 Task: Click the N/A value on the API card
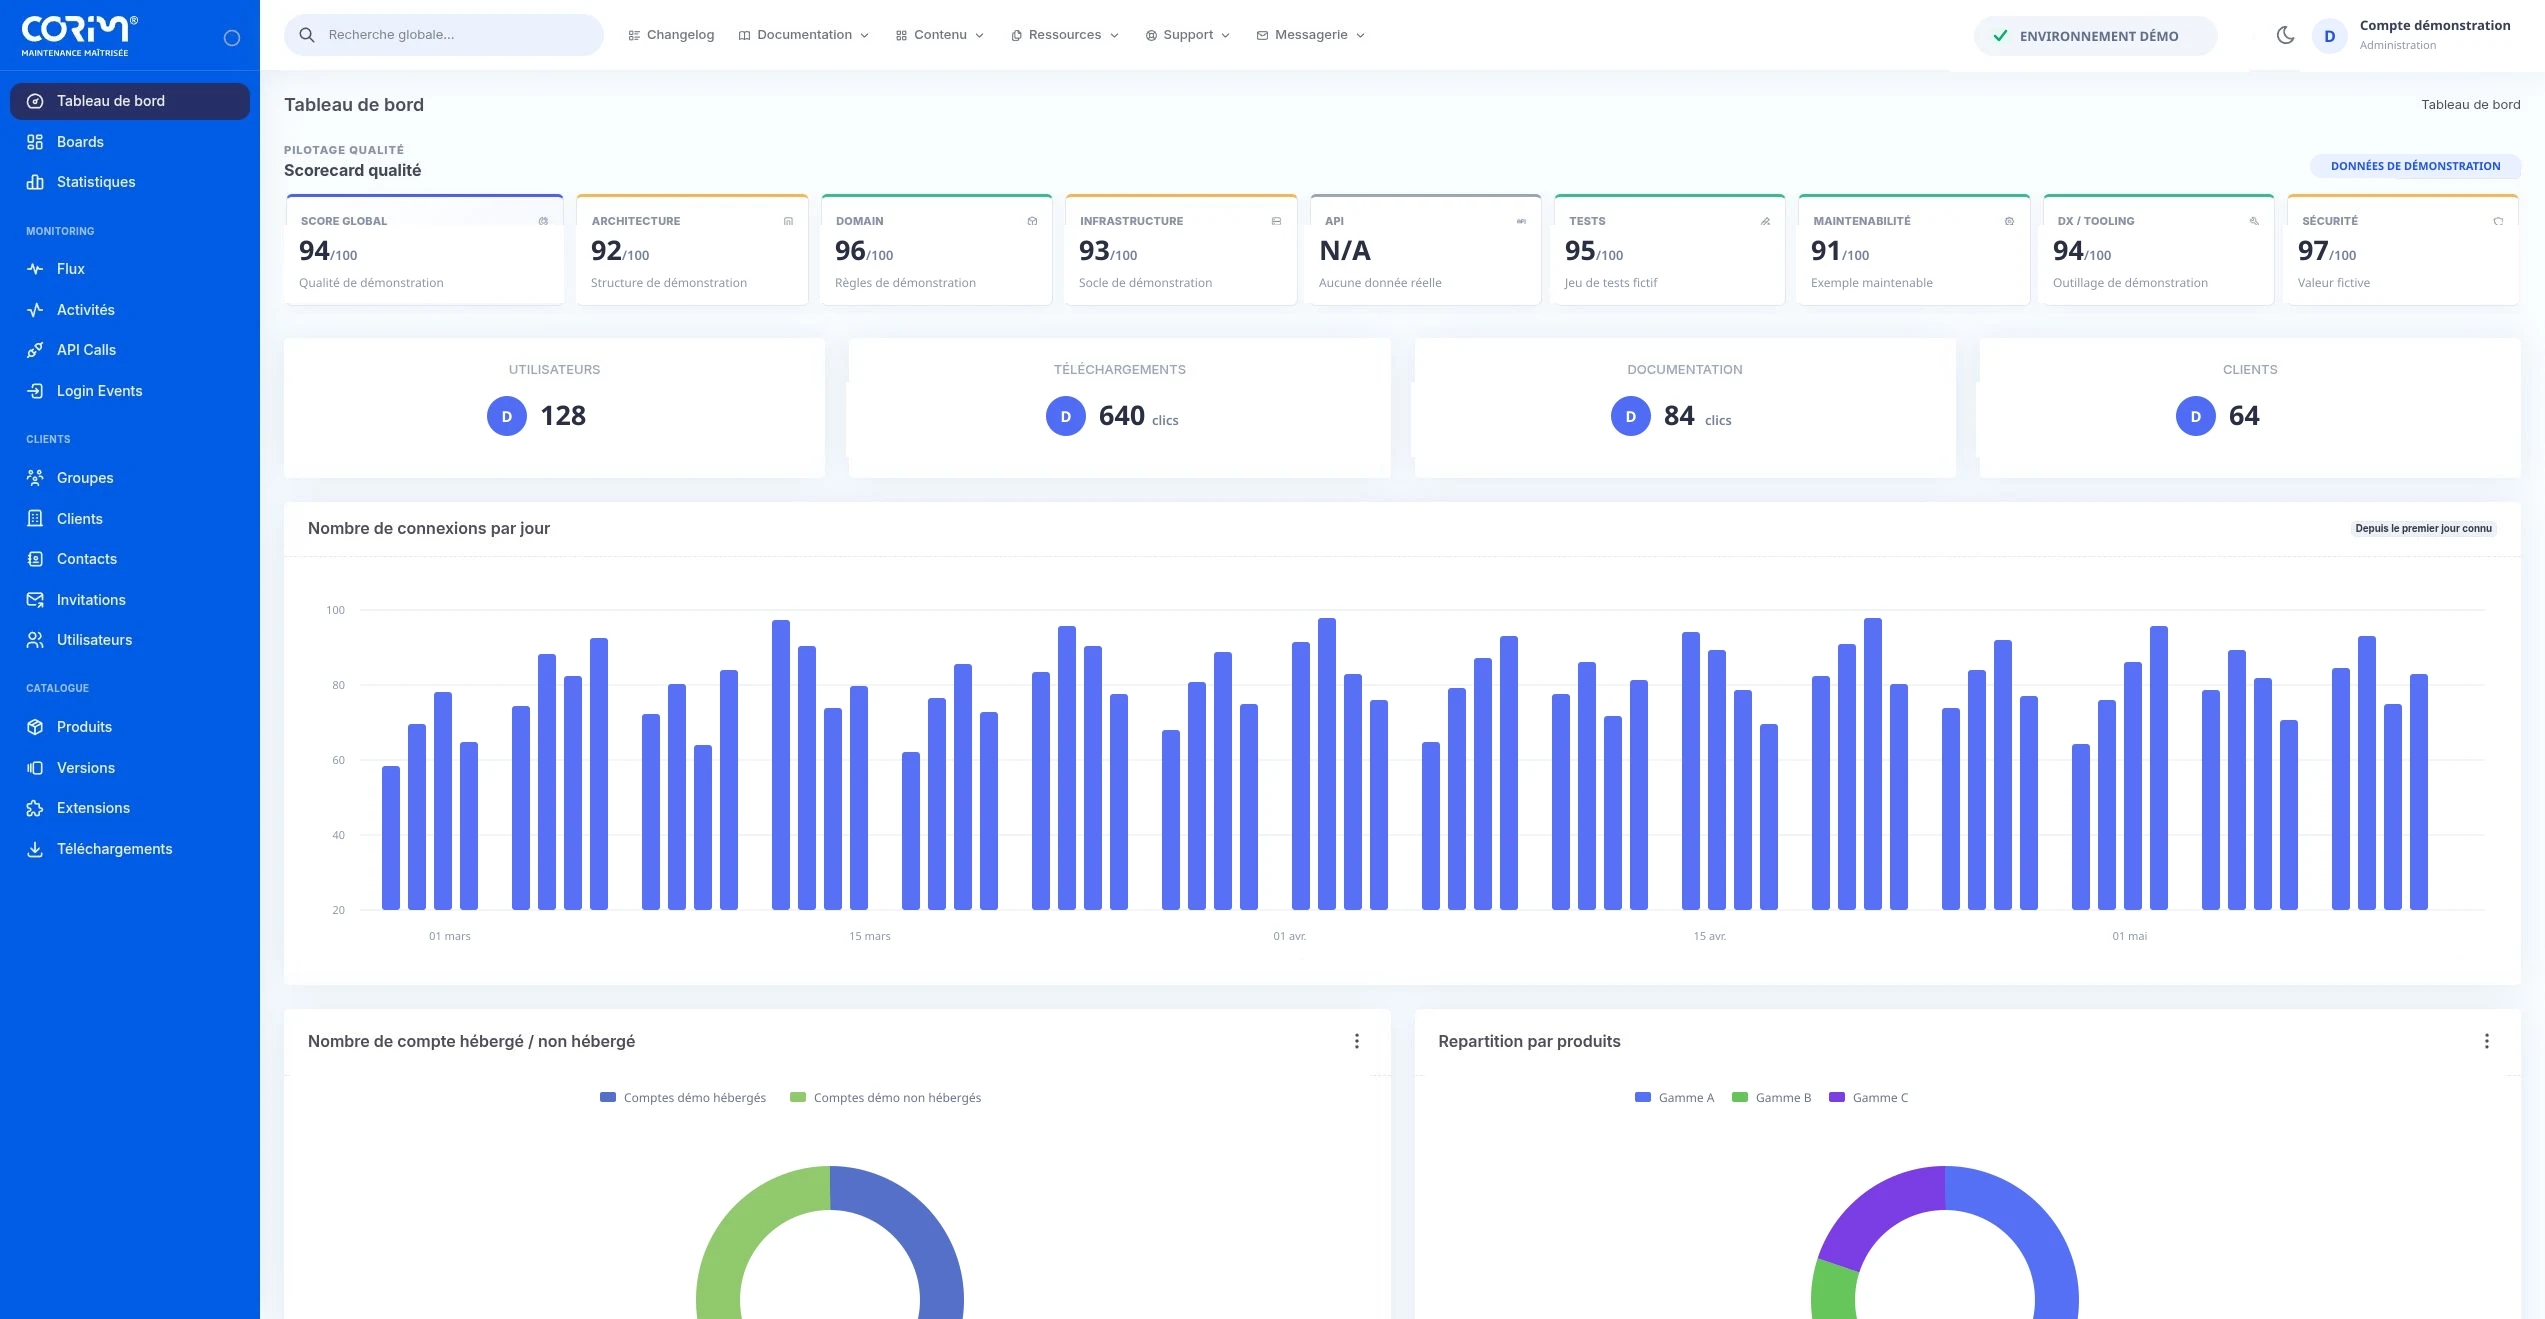1345,250
